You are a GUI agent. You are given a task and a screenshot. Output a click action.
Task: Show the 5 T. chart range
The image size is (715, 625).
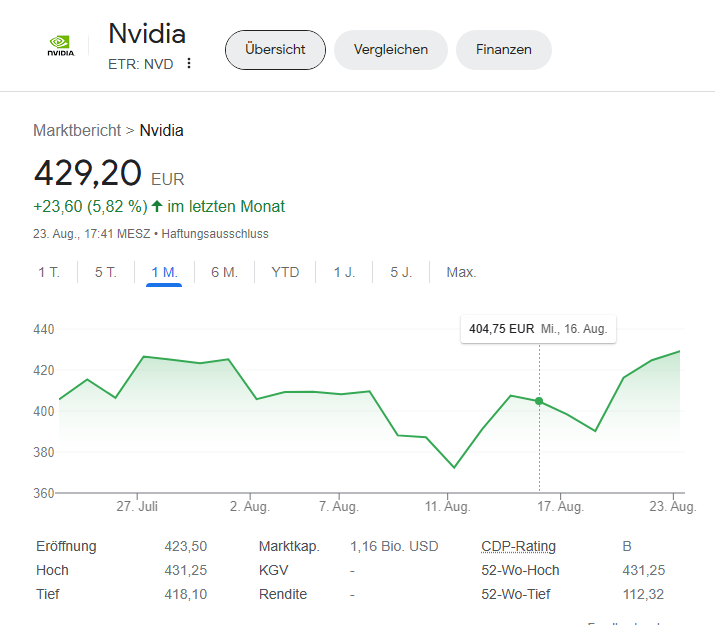(x=106, y=272)
